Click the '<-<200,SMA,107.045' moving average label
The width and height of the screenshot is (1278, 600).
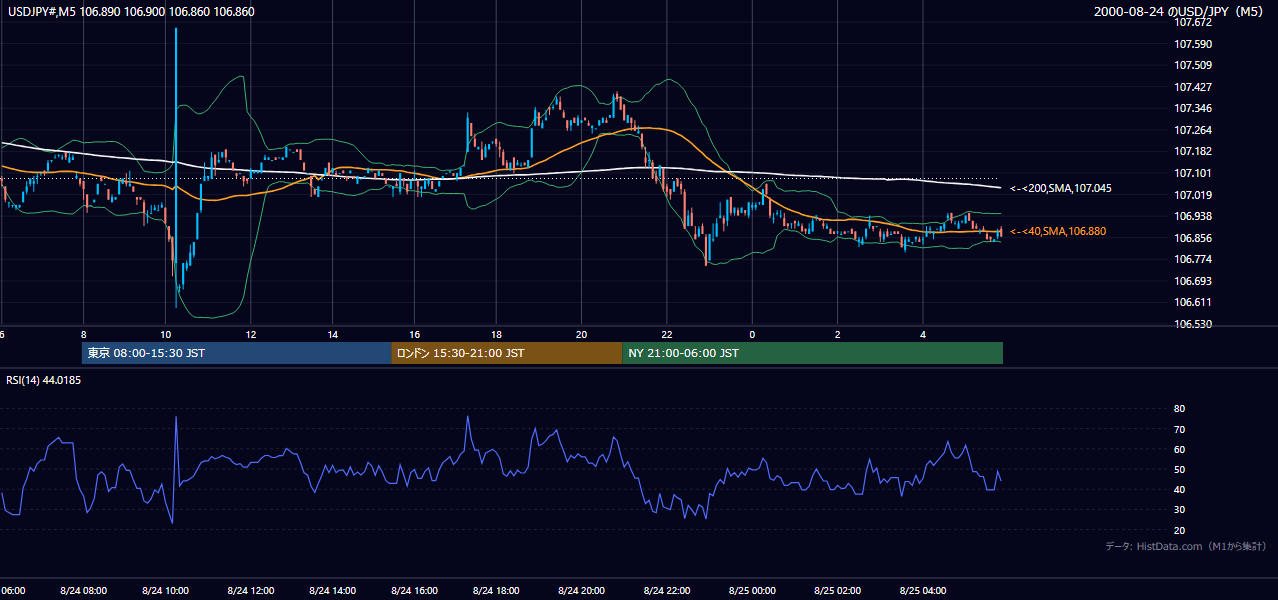(1061, 188)
